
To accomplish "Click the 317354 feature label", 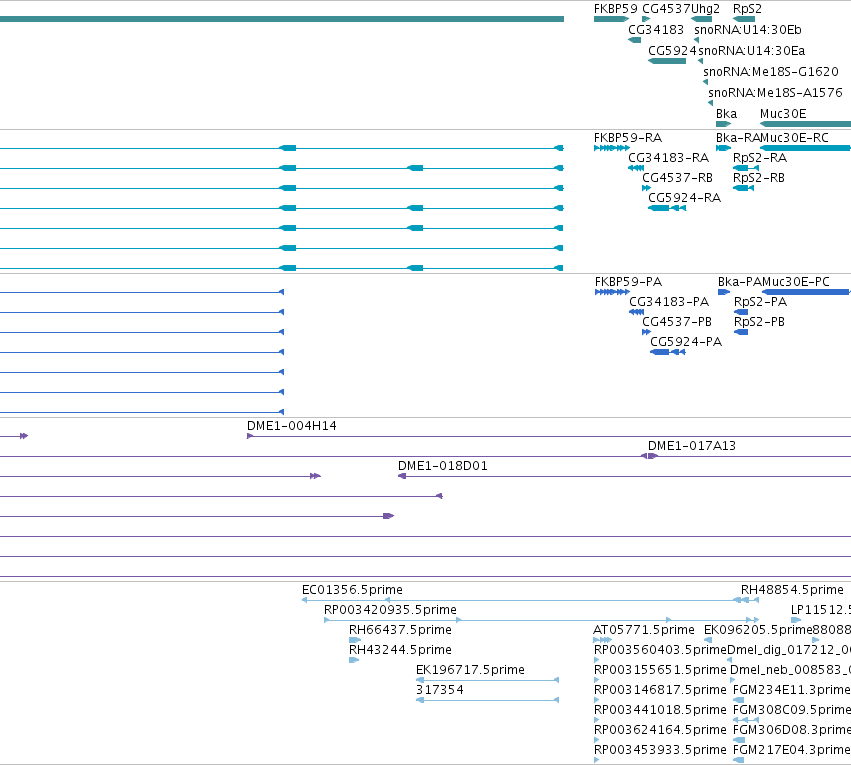I will [x=440, y=691].
